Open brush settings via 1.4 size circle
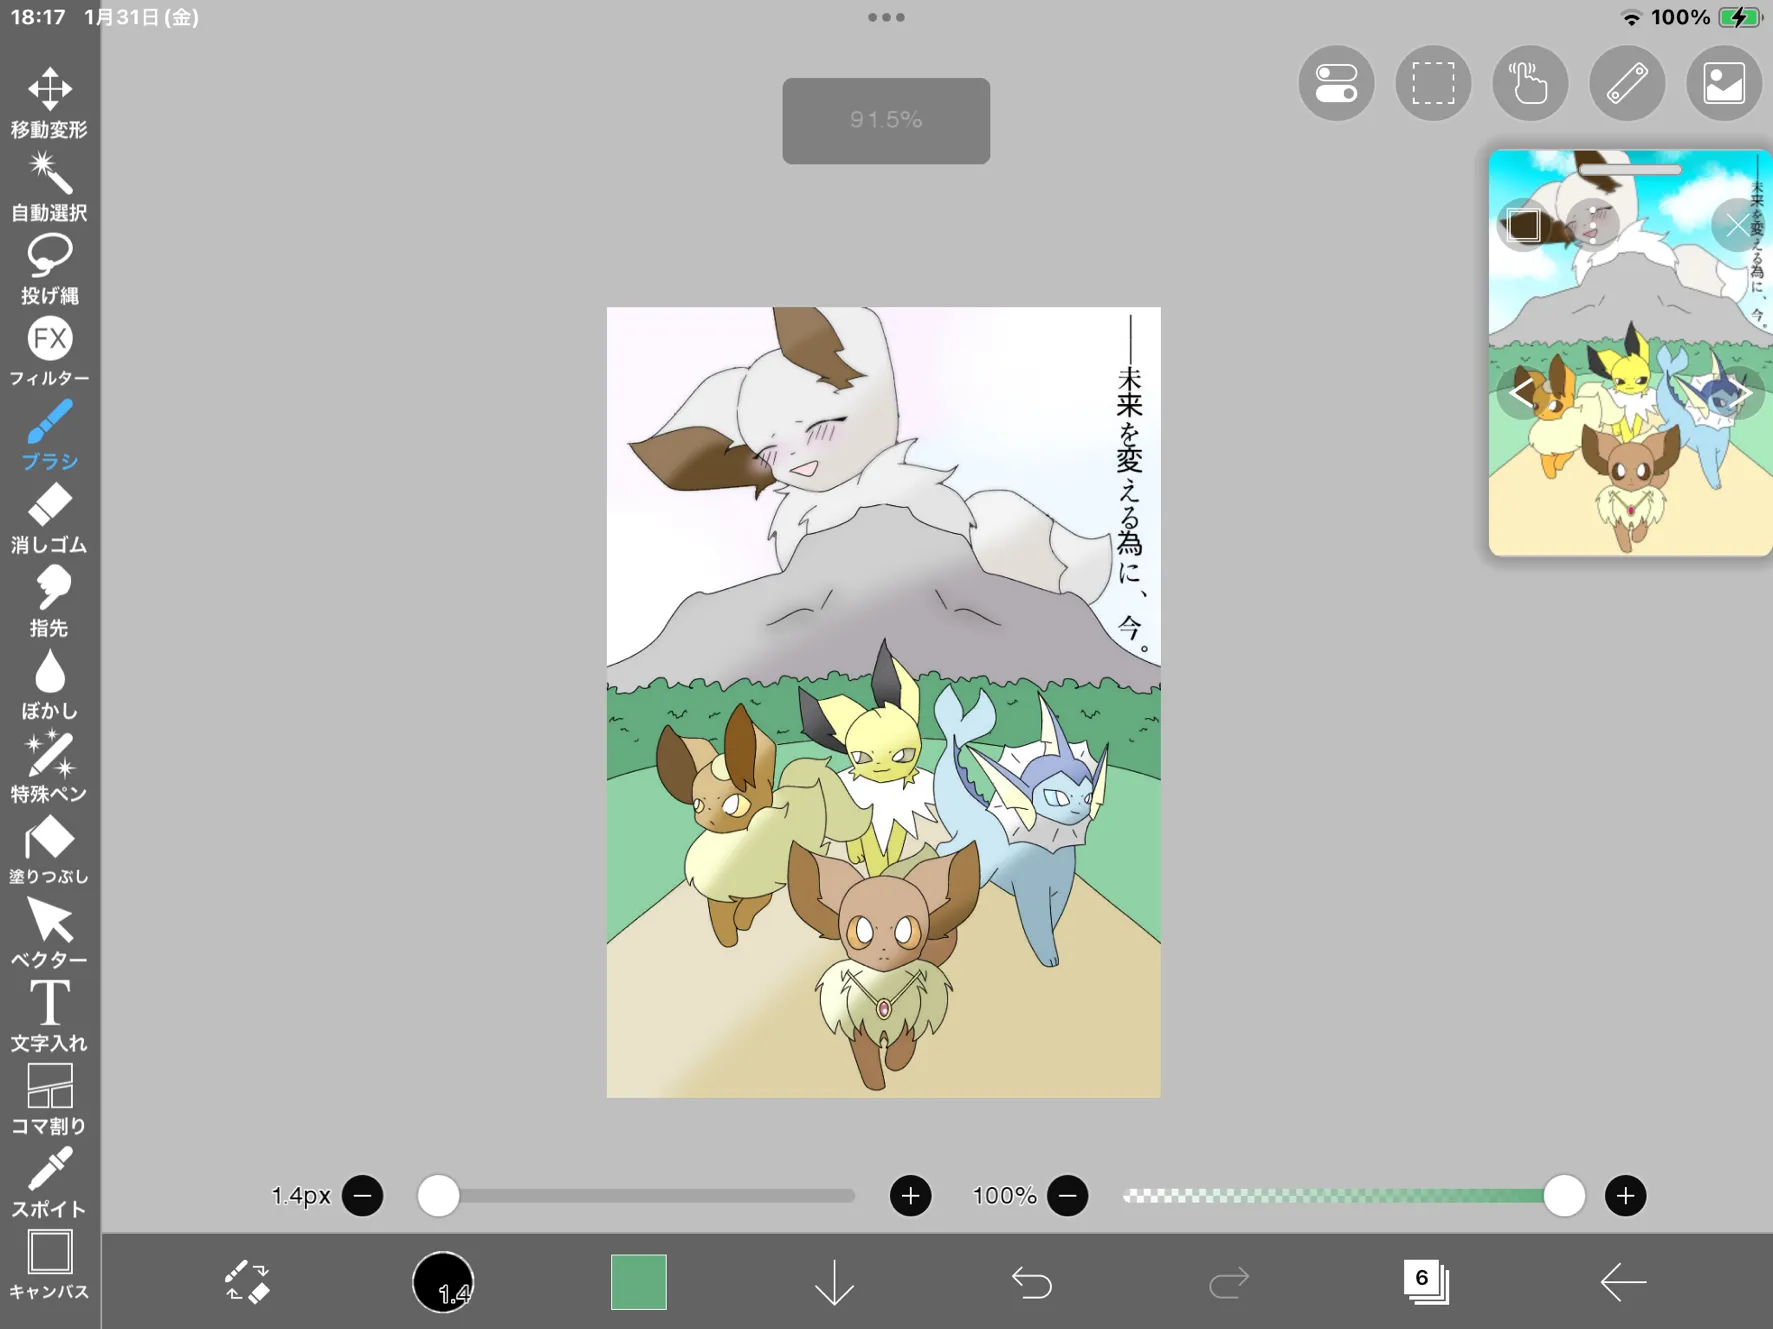The height and width of the screenshot is (1329, 1773). (443, 1281)
